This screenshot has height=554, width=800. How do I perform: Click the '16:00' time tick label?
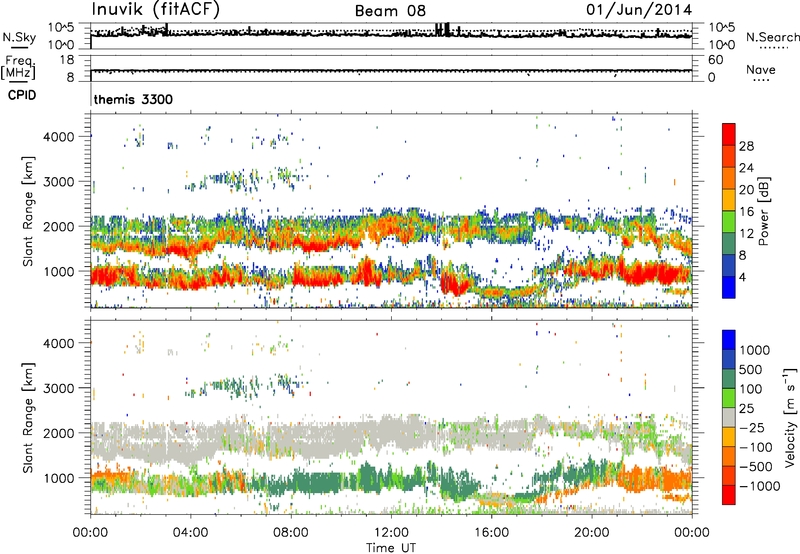(491, 533)
